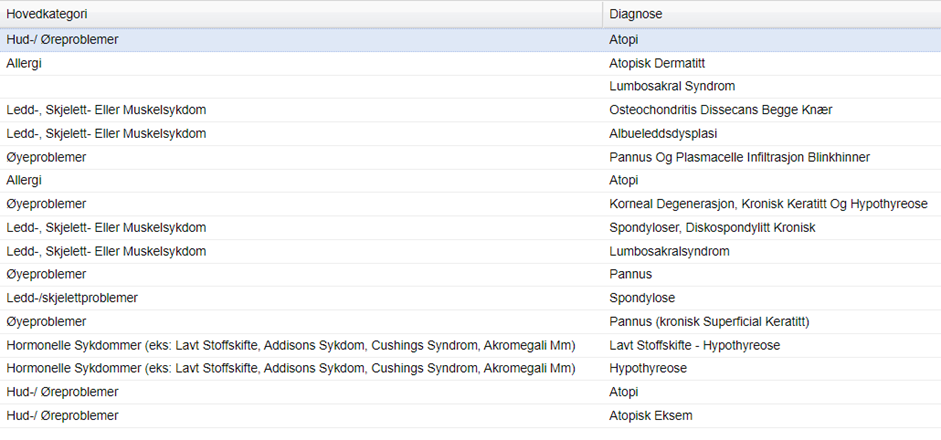Pick the one-word Lumbosakralsyndrom diagnosis

click(669, 251)
